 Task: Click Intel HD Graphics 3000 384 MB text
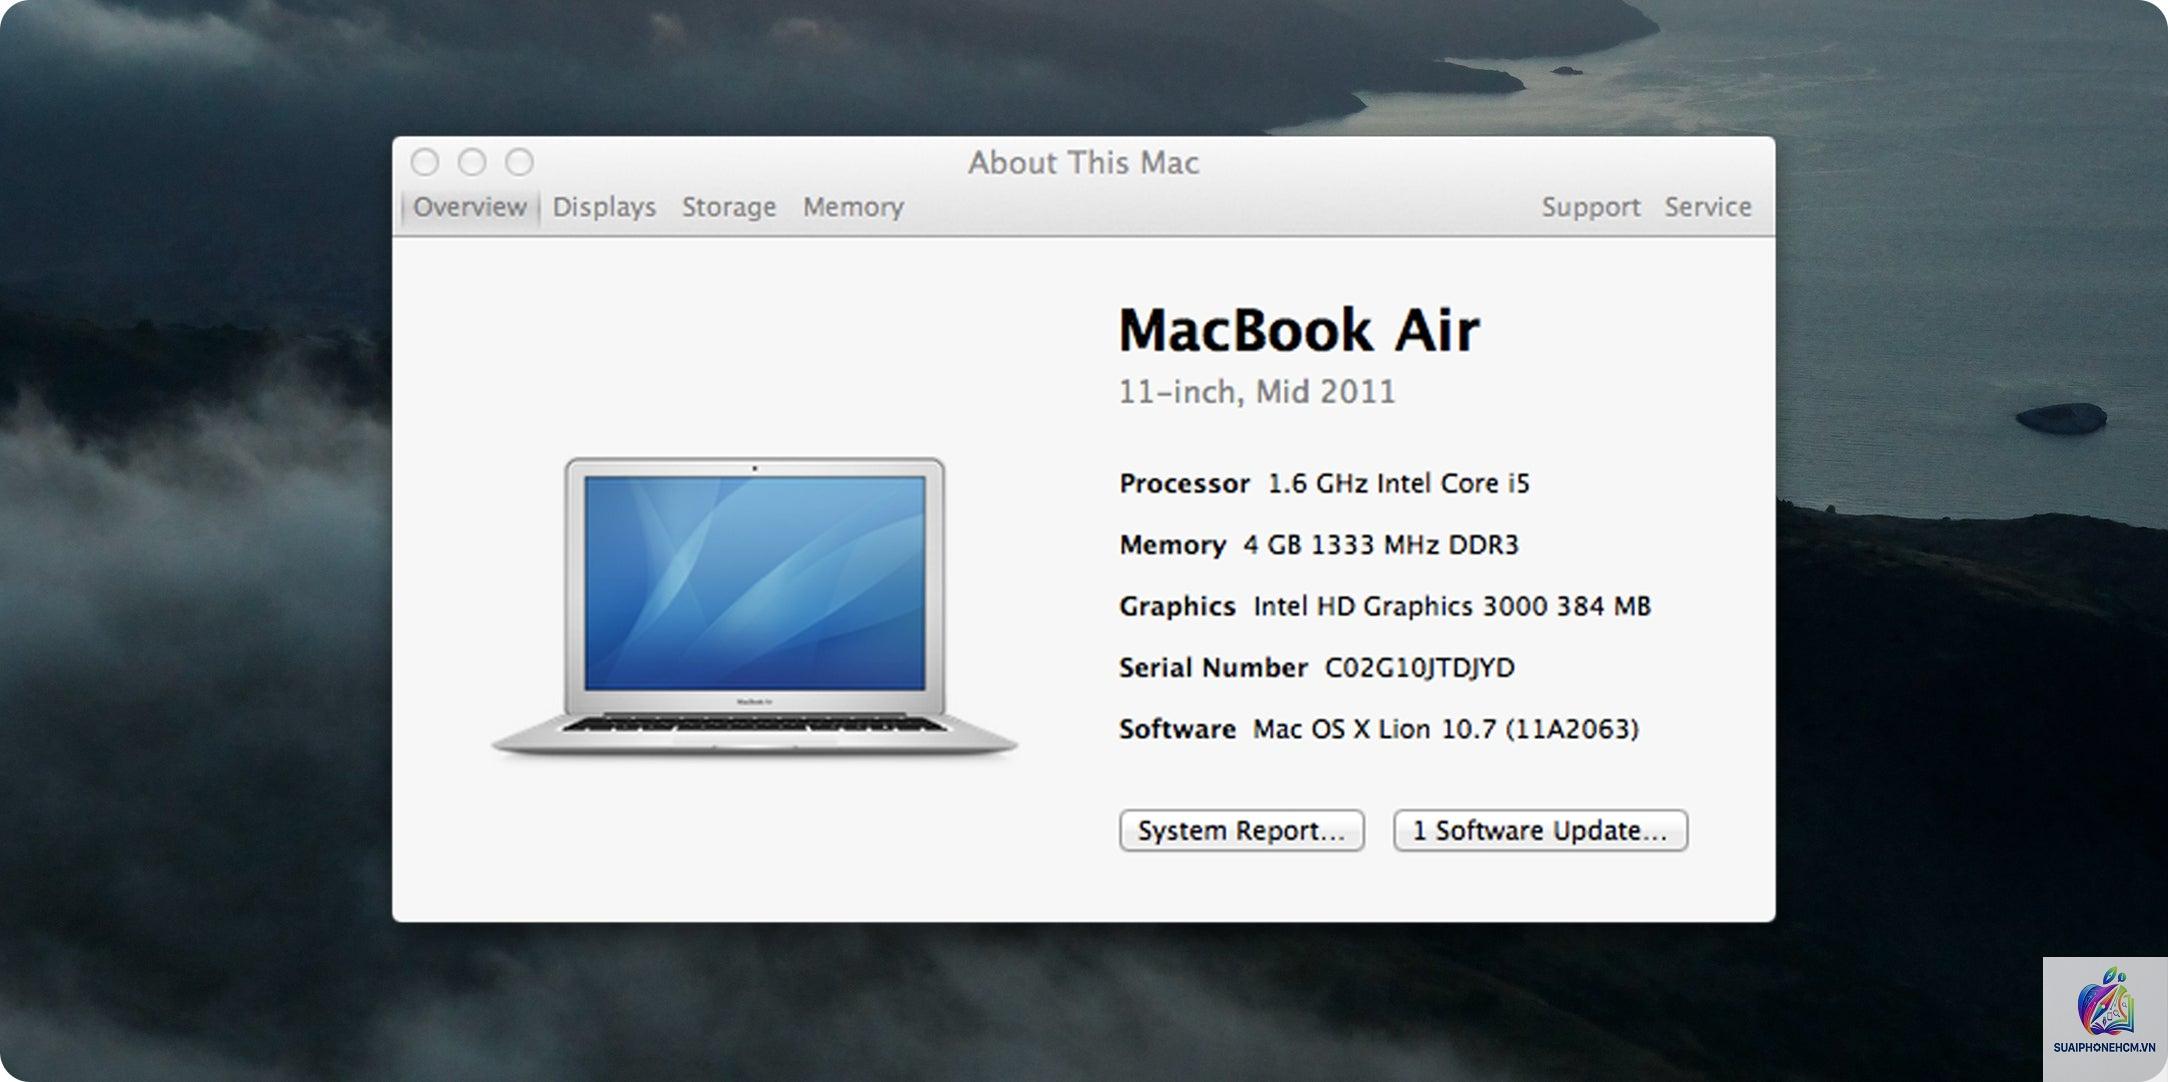(1451, 607)
